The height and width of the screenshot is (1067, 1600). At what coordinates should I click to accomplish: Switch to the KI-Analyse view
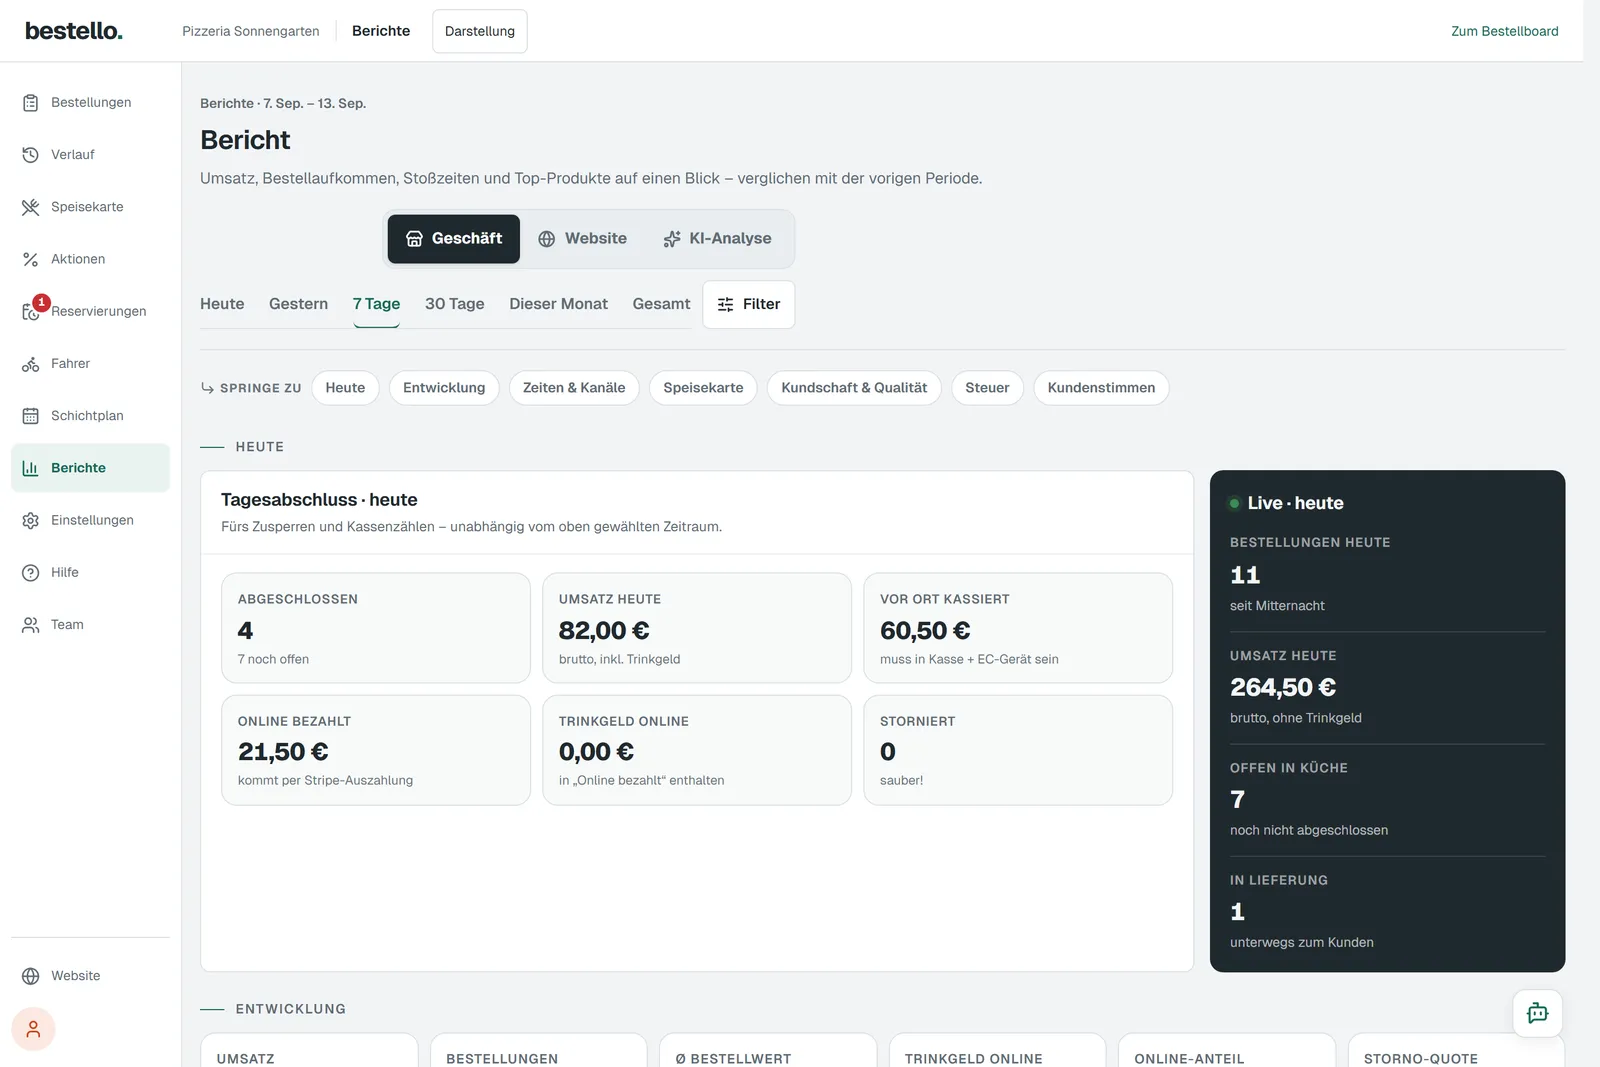[x=718, y=239]
